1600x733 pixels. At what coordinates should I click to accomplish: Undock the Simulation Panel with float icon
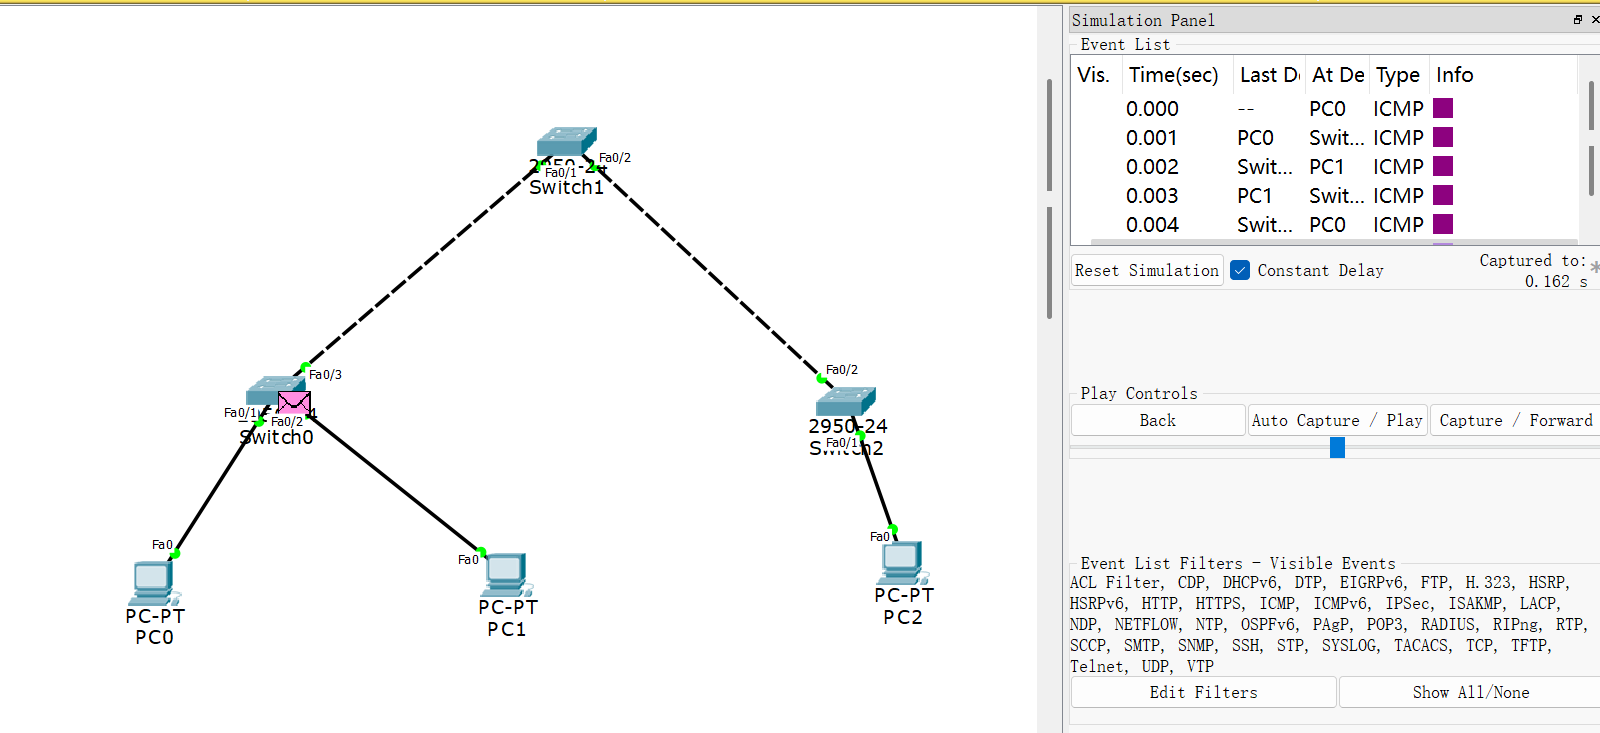(1578, 20)
